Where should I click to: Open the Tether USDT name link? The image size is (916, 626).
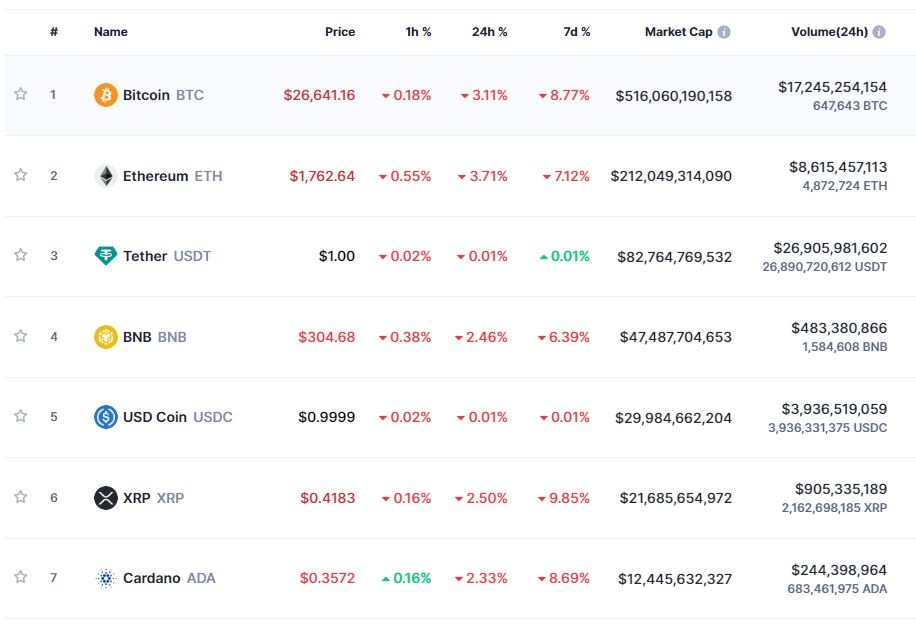(145, 256)
